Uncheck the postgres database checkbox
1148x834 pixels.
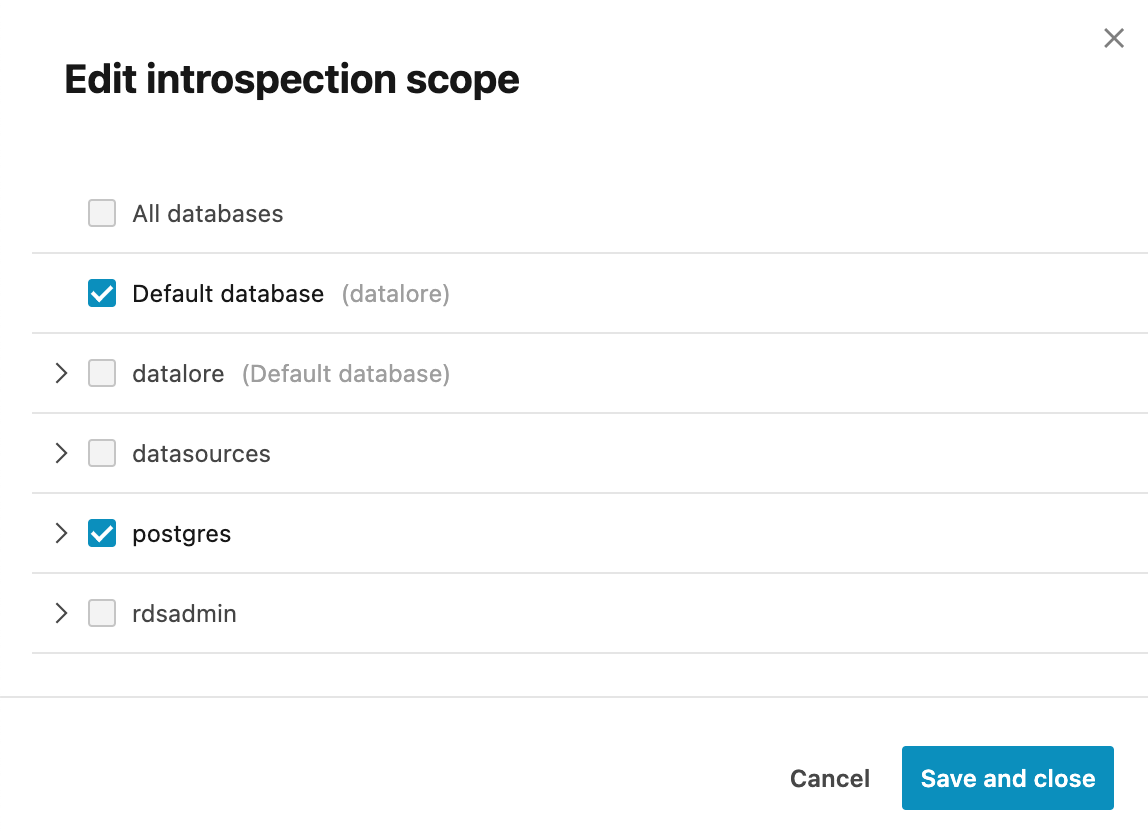[101, 533]
